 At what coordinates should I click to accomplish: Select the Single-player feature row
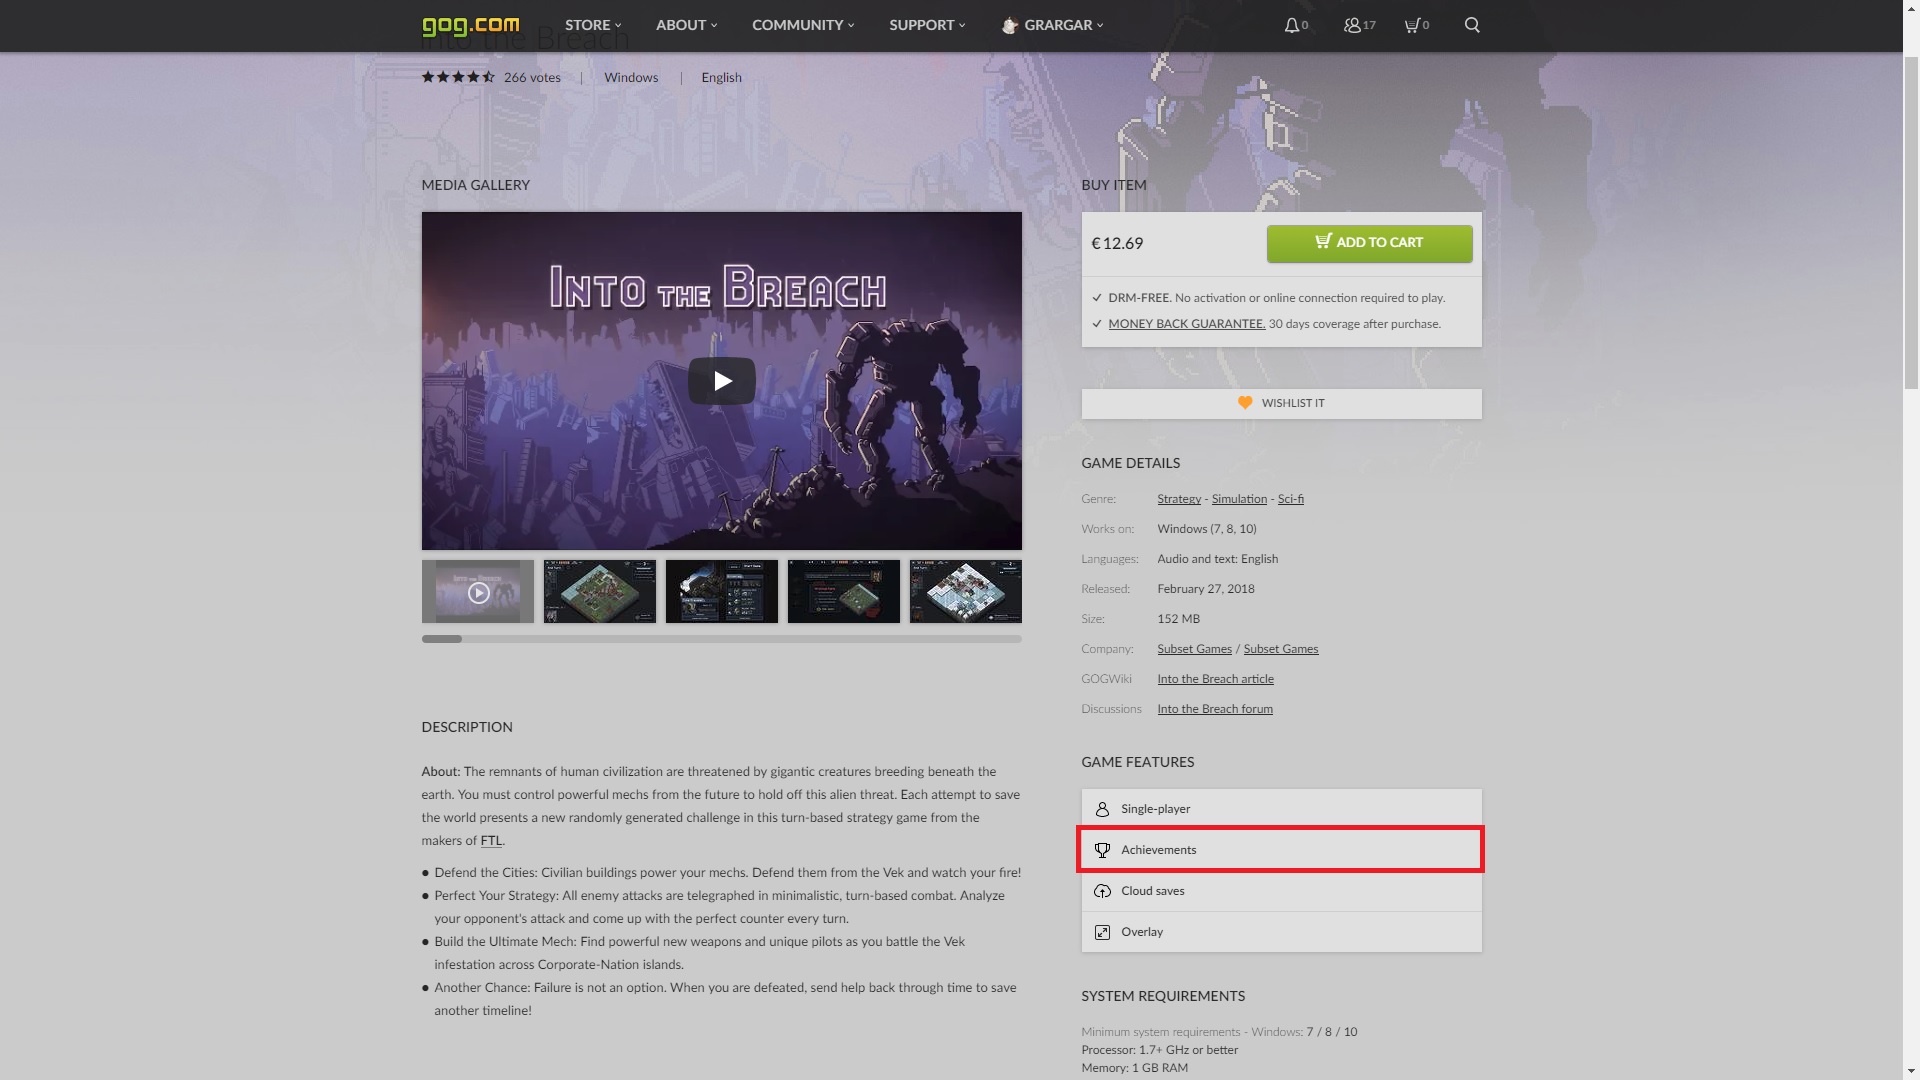(1281, 809)
